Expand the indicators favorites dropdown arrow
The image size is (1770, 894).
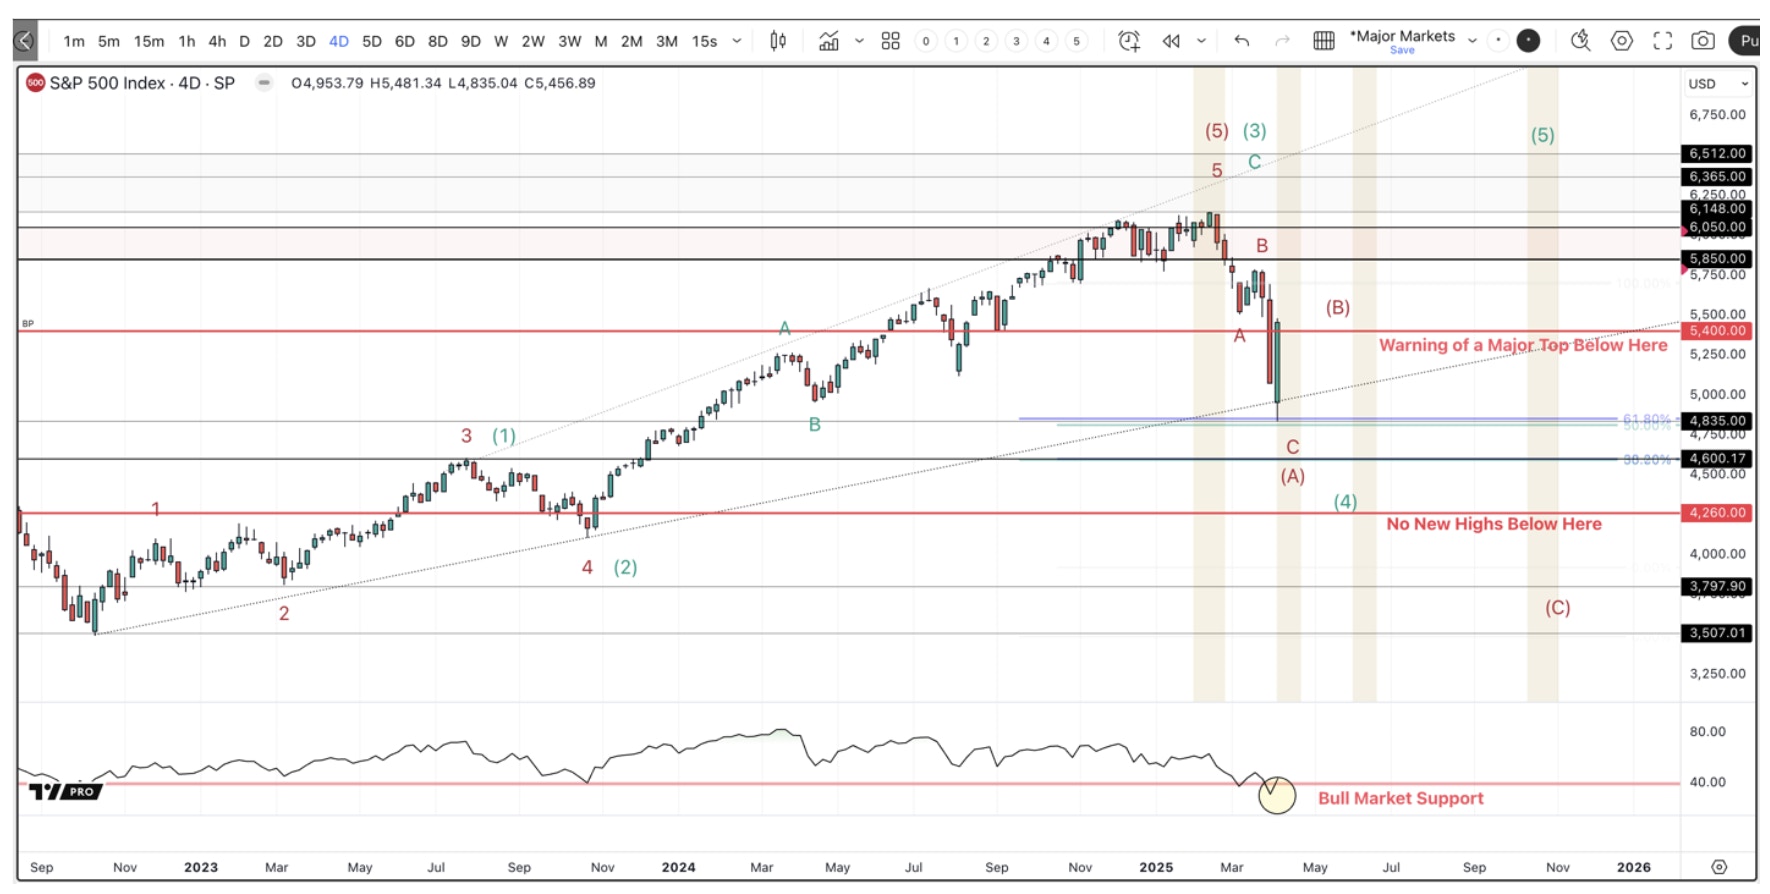[x=859, y=41]
